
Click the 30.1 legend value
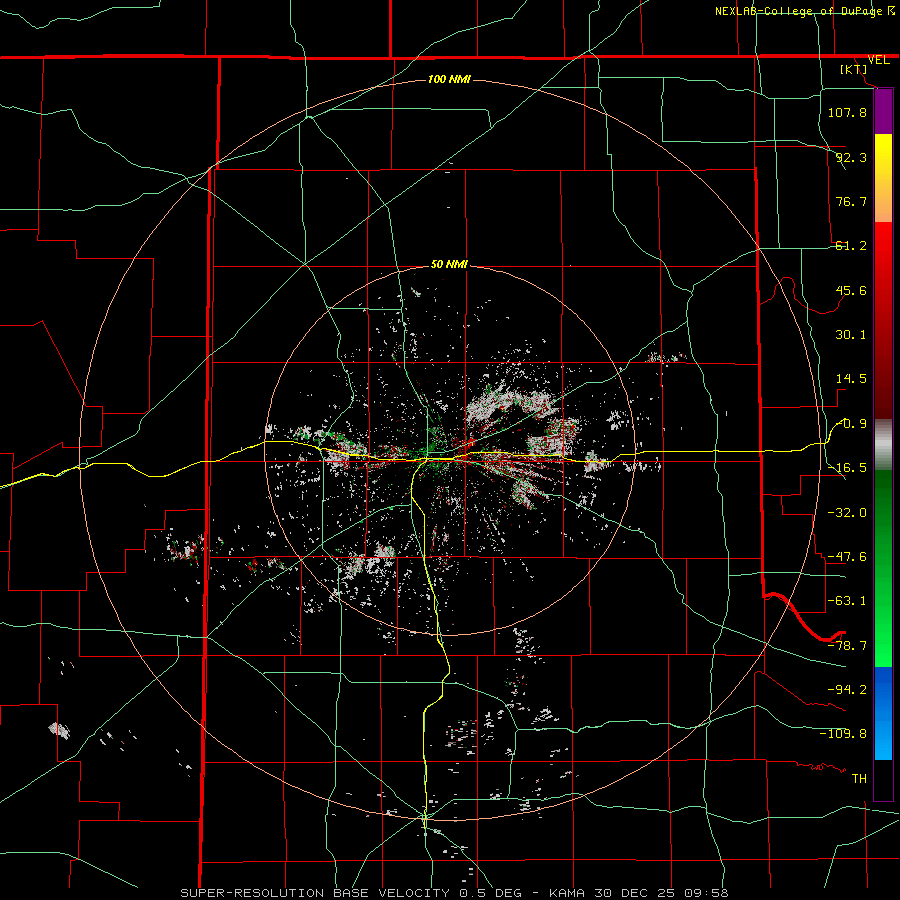coord(851,335)
